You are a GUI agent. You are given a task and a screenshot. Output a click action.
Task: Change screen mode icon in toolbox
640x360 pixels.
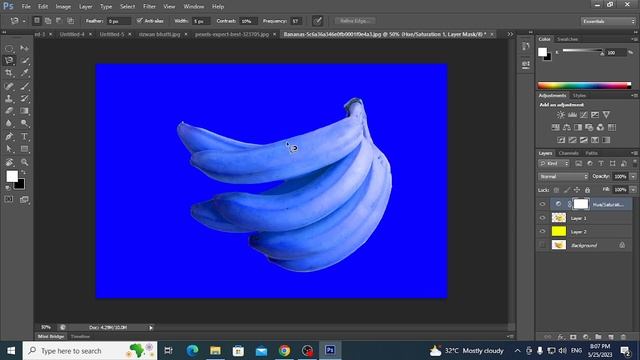click(x=24, y=199)
